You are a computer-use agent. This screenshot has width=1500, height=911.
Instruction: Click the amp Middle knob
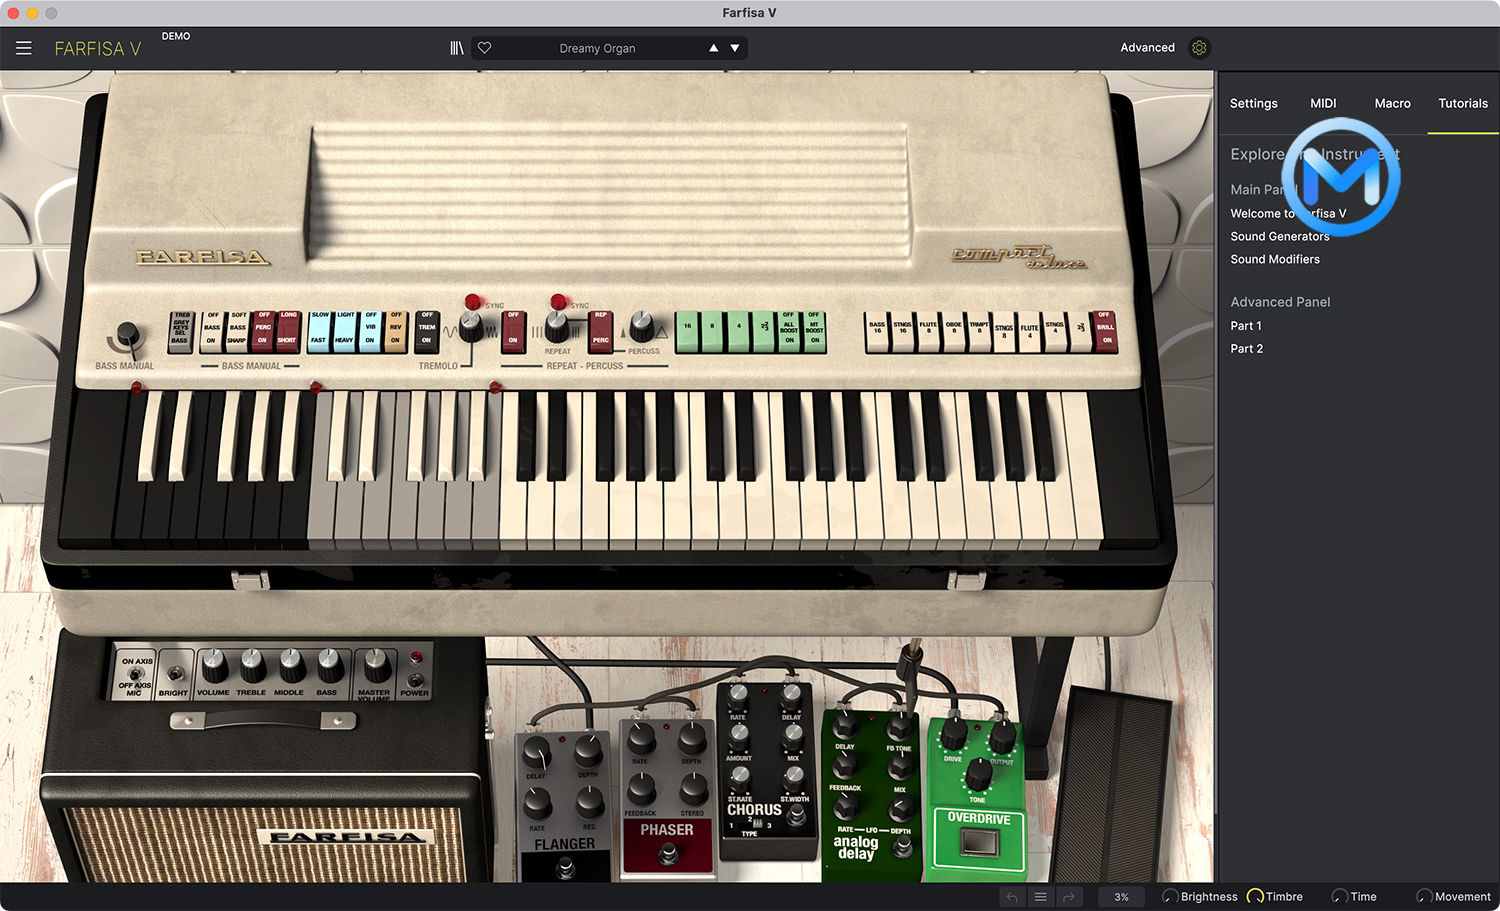coord(291,666)
